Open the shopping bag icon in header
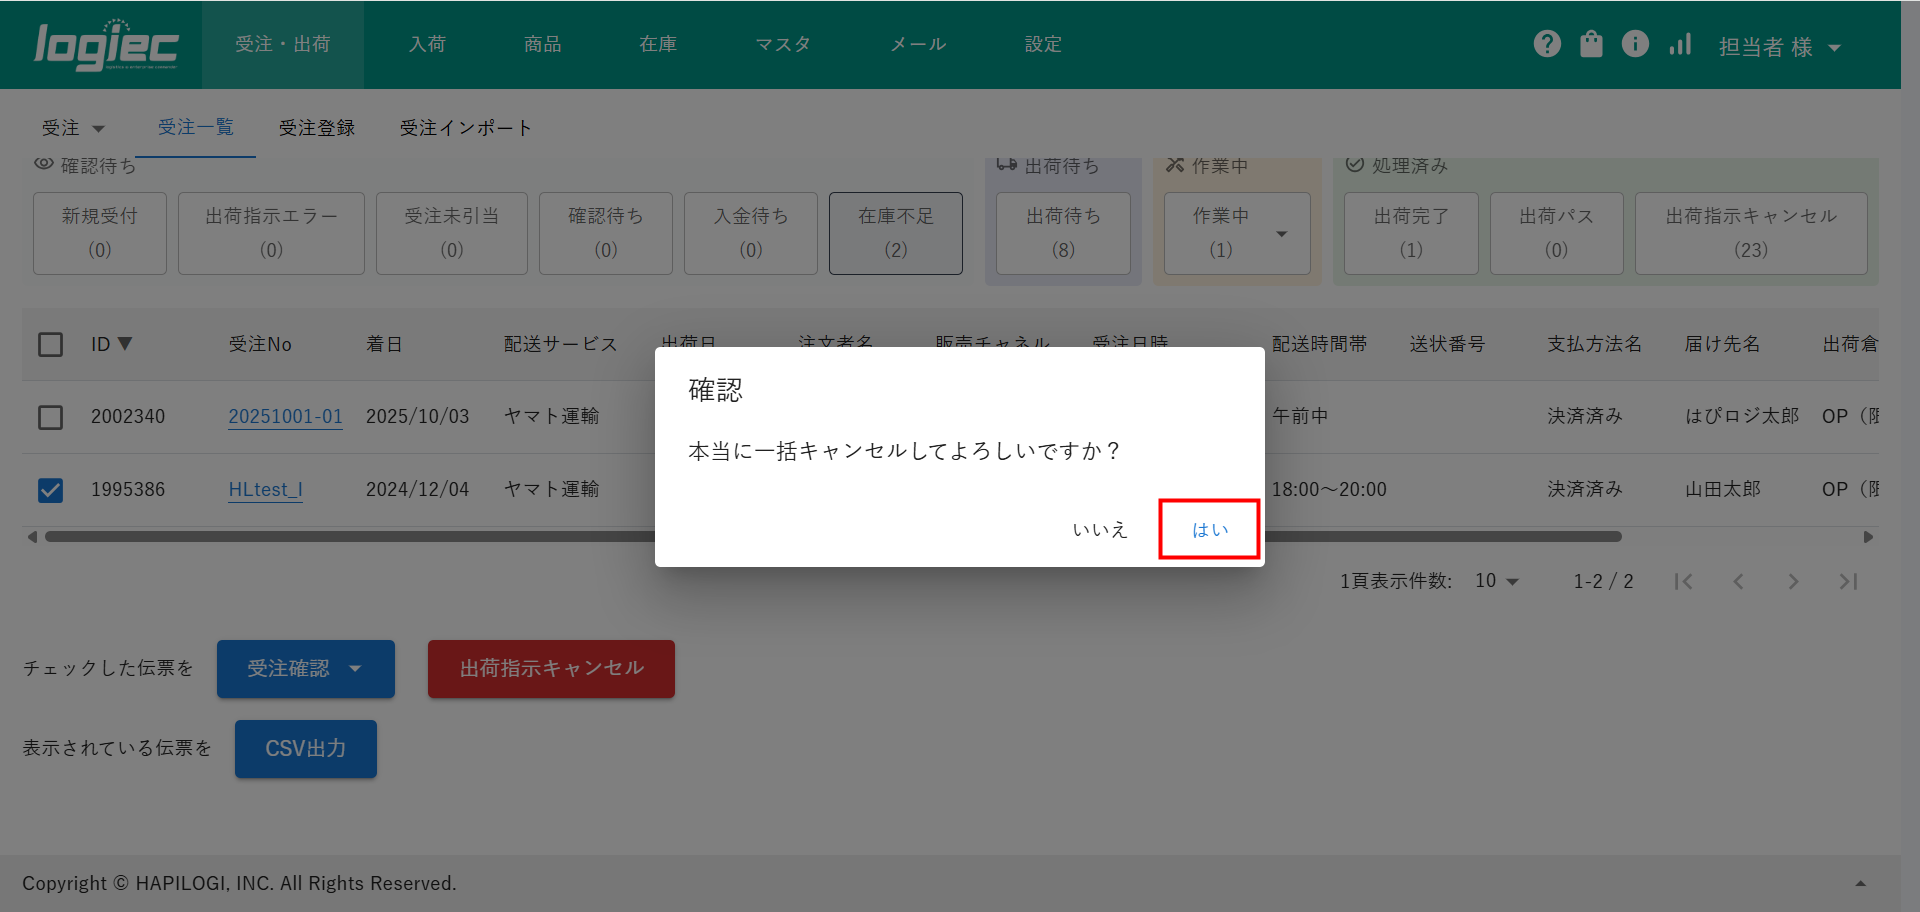This screenshot has width=1920, height=912. (x=1591, y=44)
